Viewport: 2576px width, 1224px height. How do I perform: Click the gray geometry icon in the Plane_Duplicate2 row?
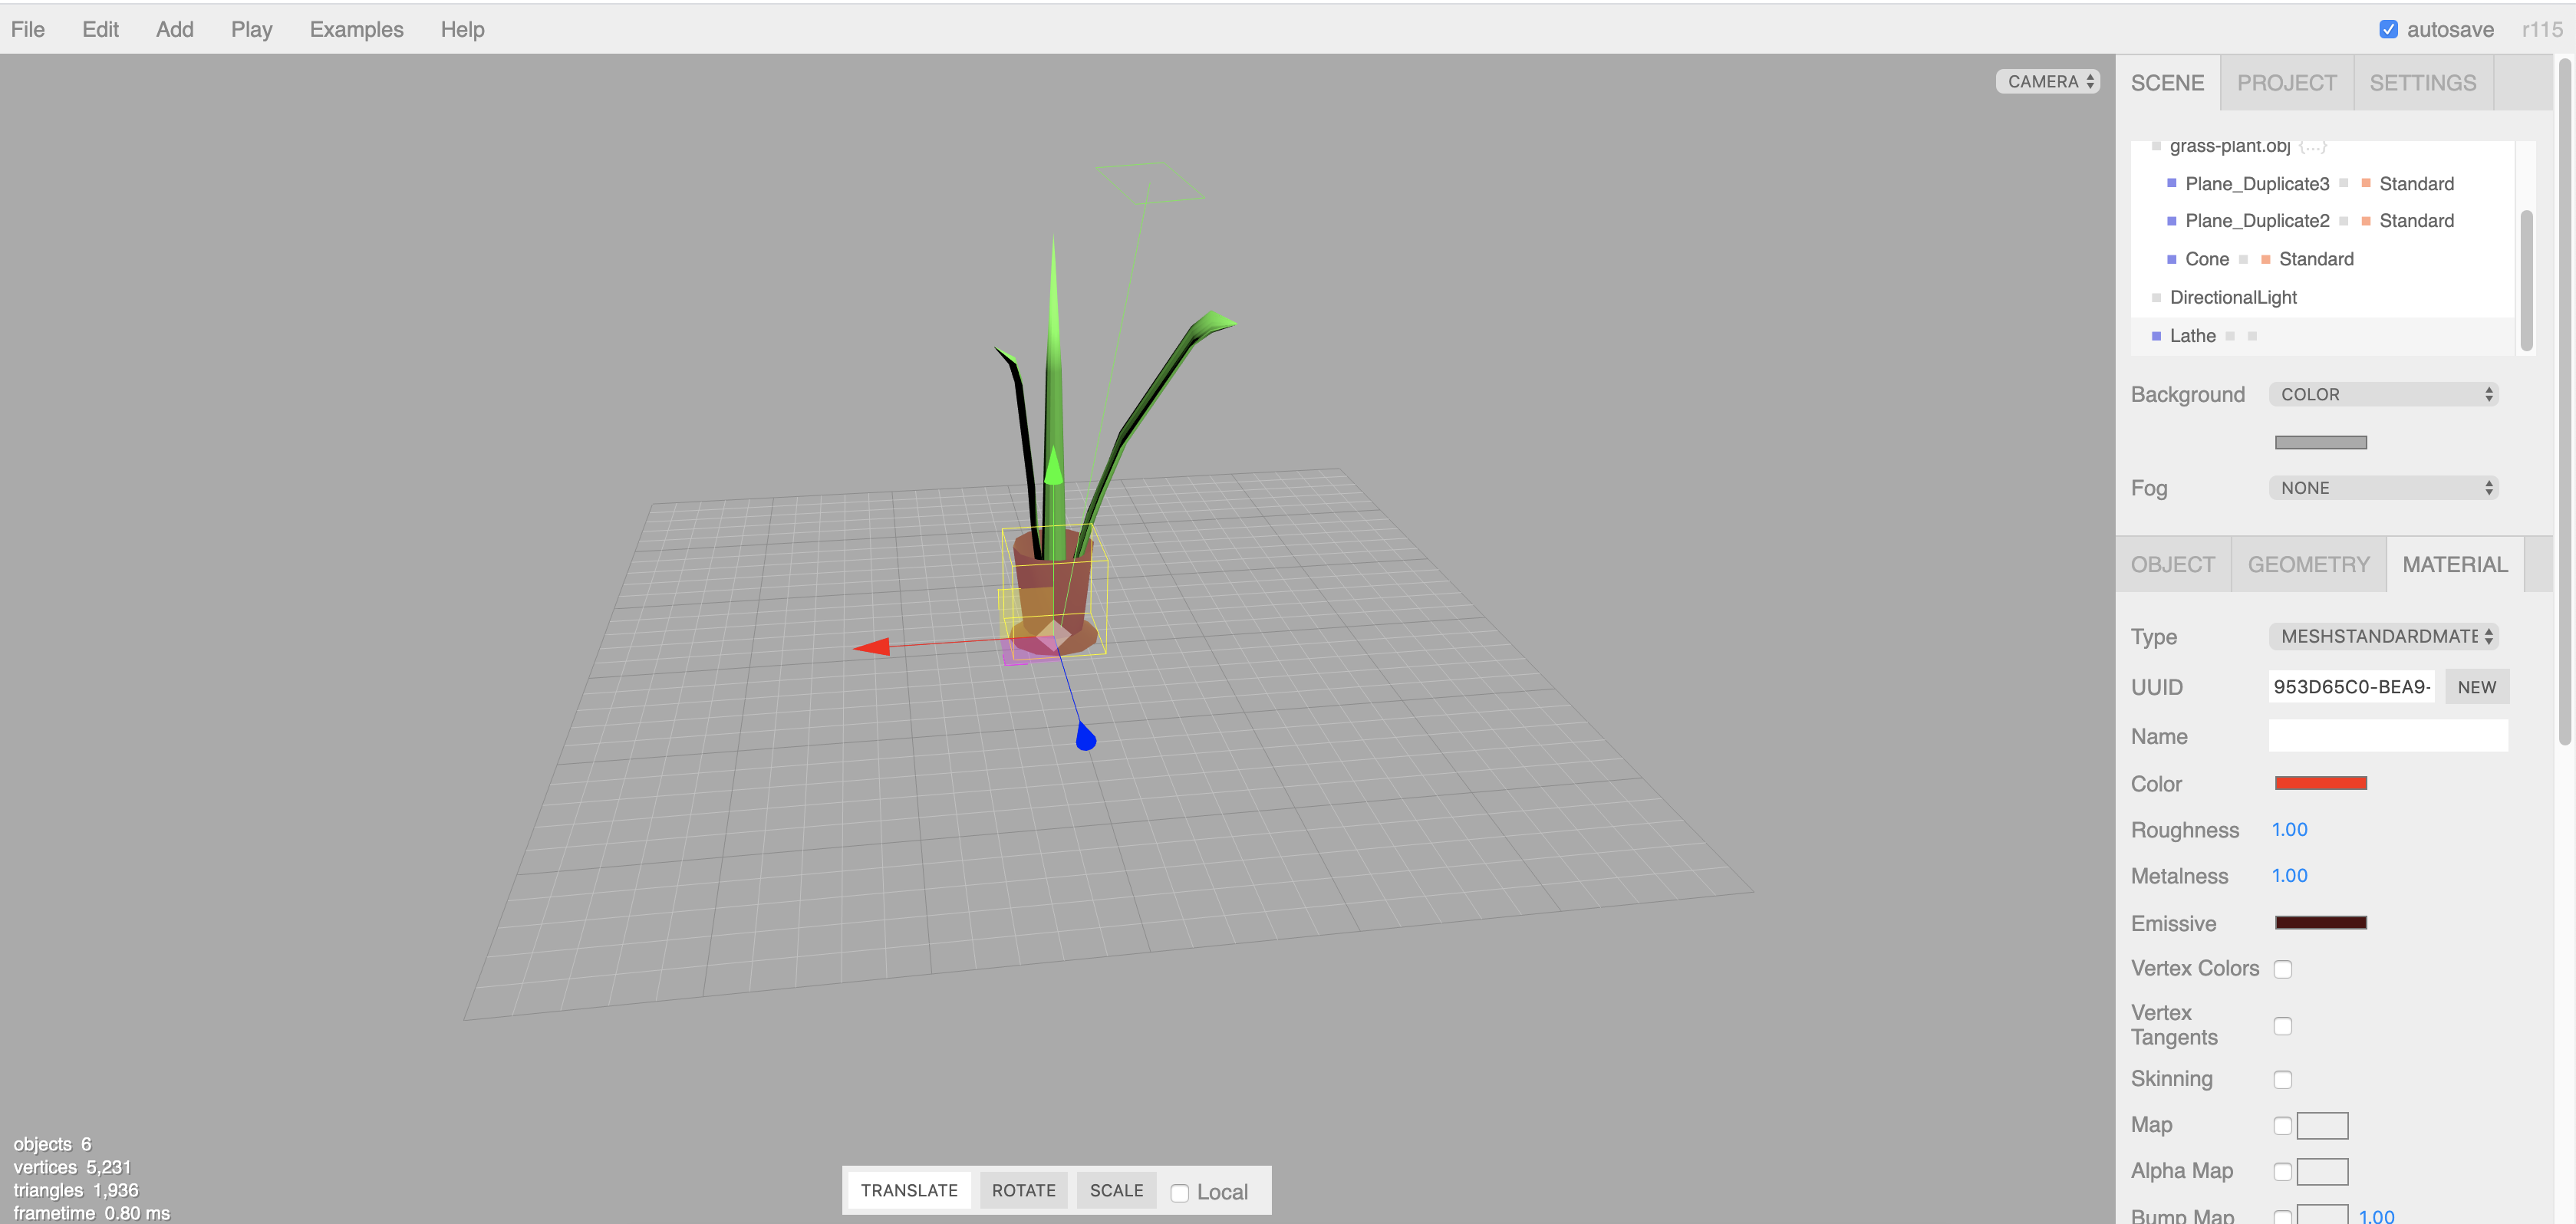2343,220
